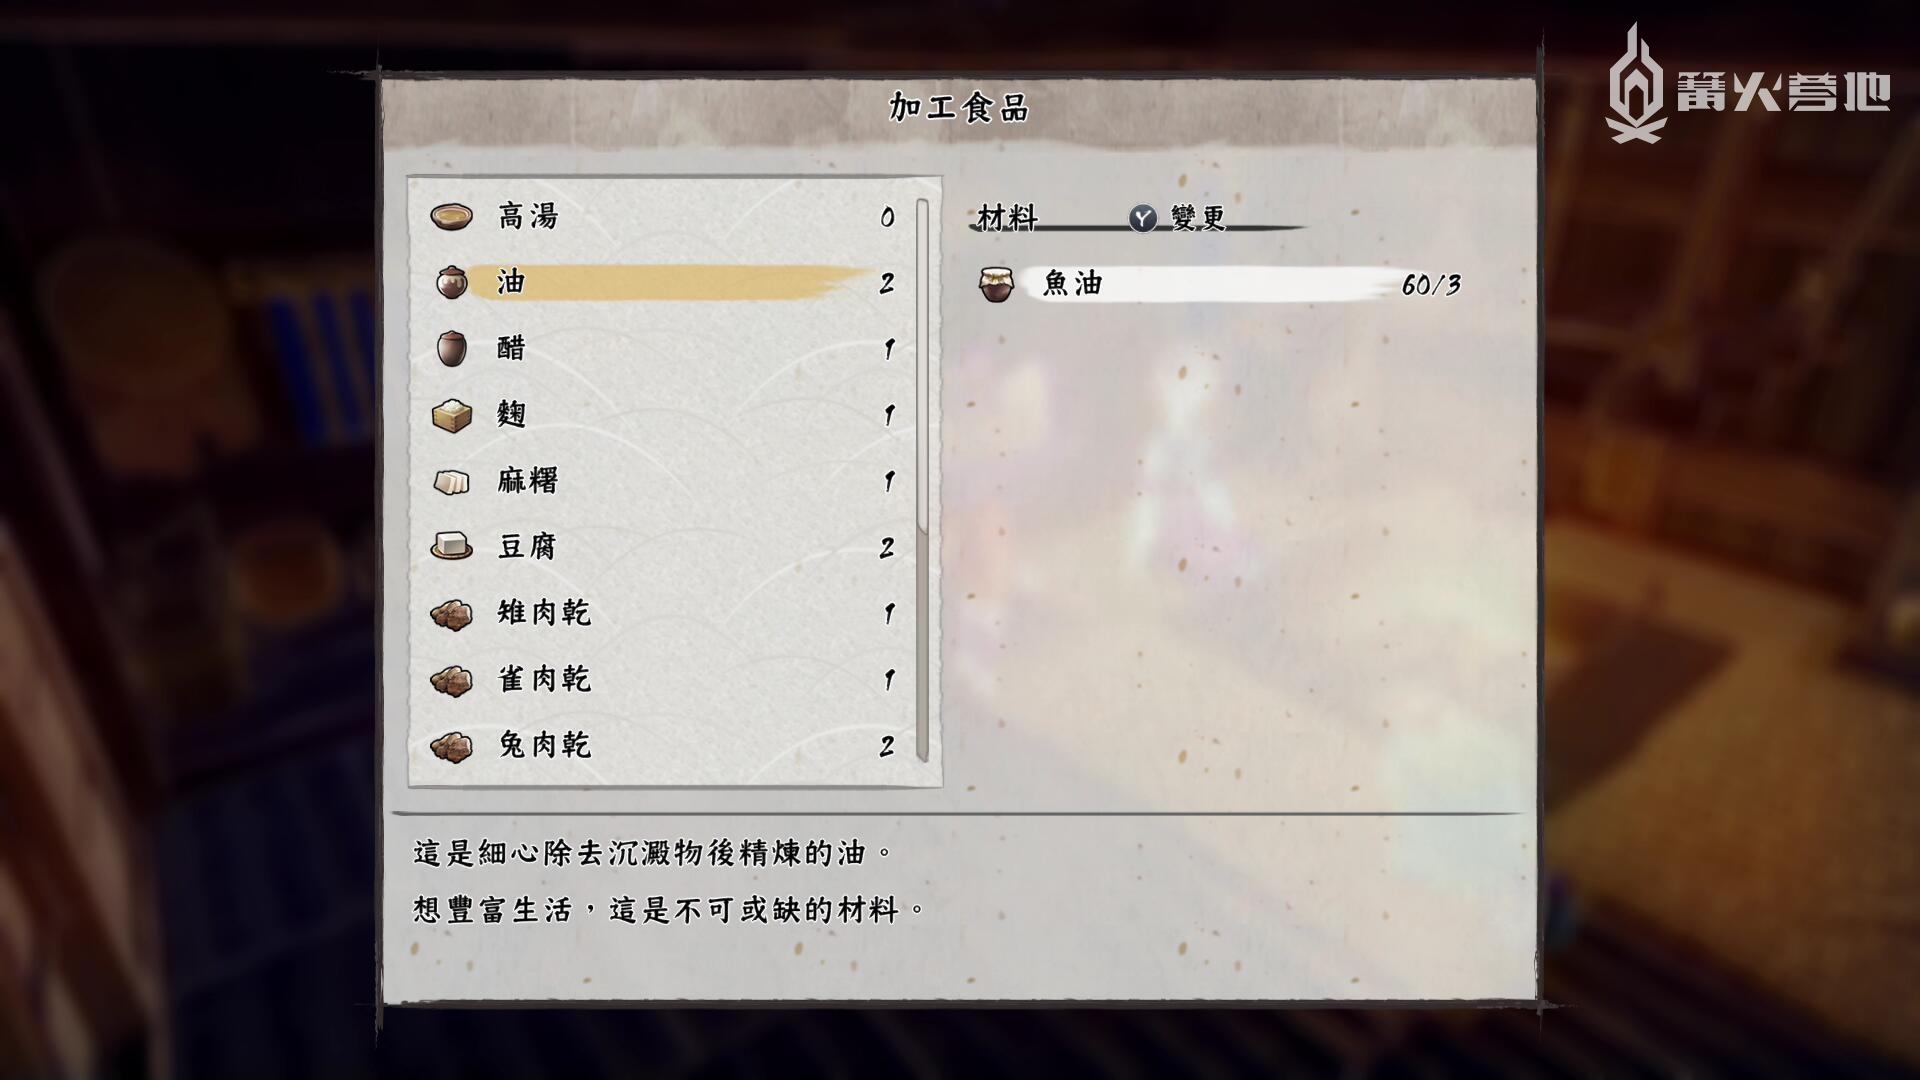Image resolution: width=1920 pixels, height=1080 pixels.
Task: Click the 雉肉乾 dried meat icon
Action: 451,613
